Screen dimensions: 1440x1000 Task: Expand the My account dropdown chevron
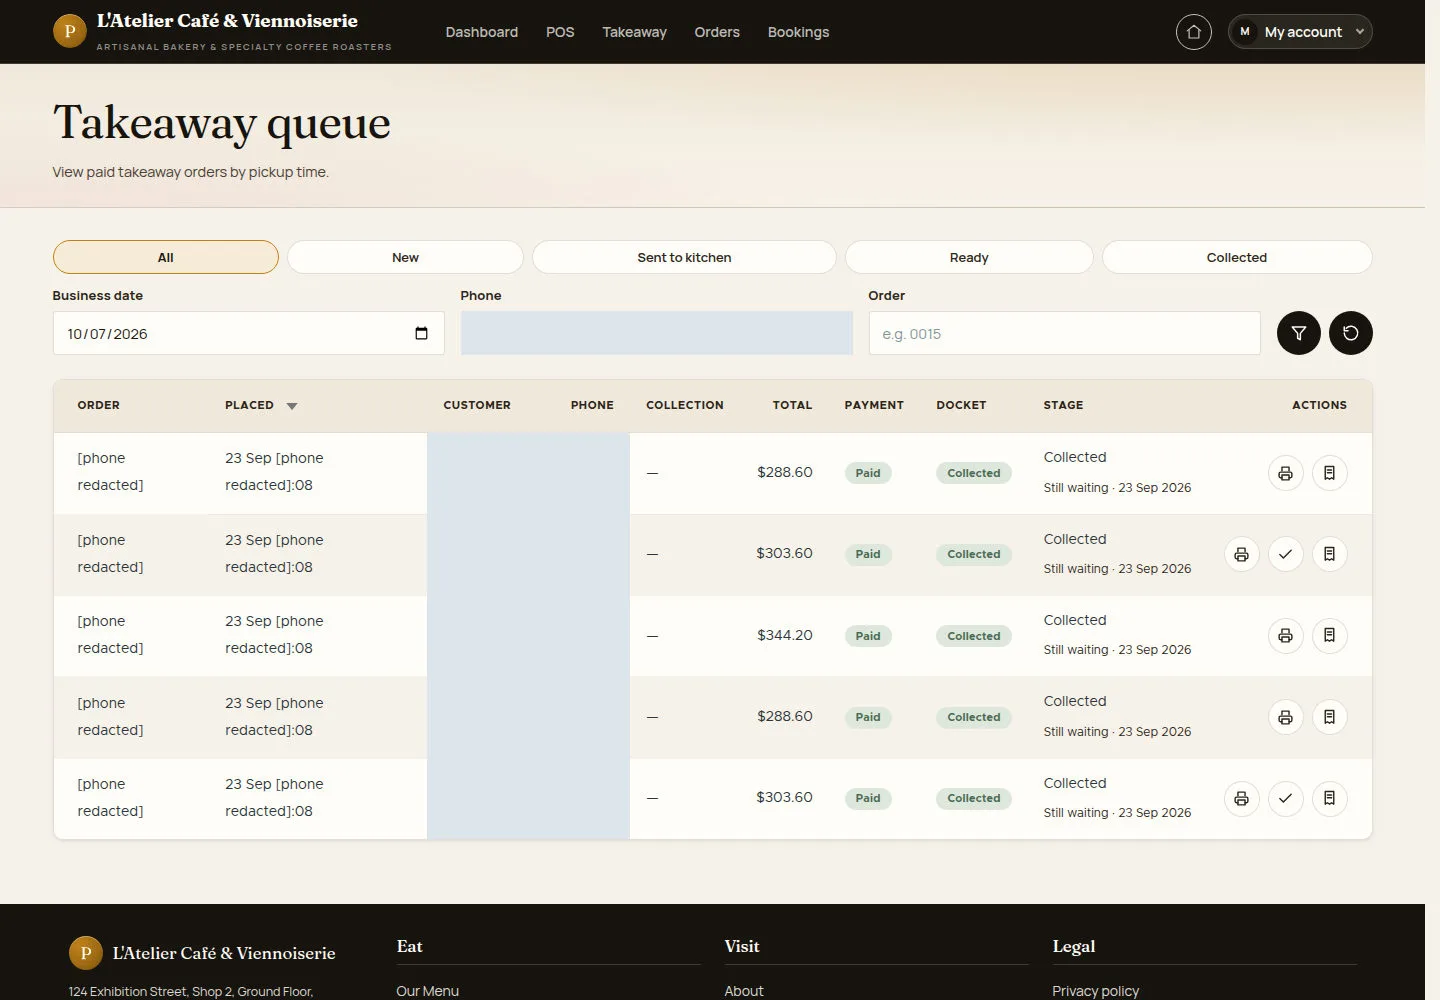click(1359, 32)
